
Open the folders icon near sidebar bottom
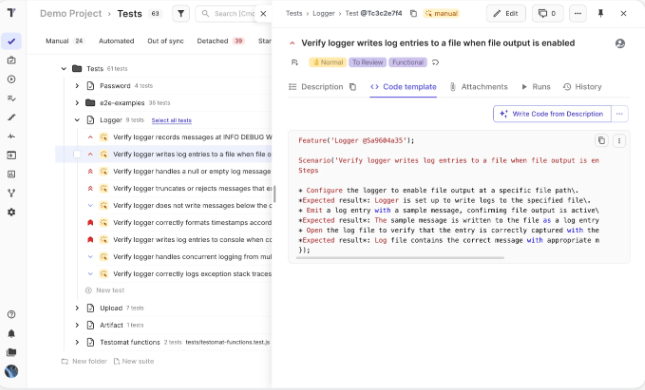click(x=12, y=352)
